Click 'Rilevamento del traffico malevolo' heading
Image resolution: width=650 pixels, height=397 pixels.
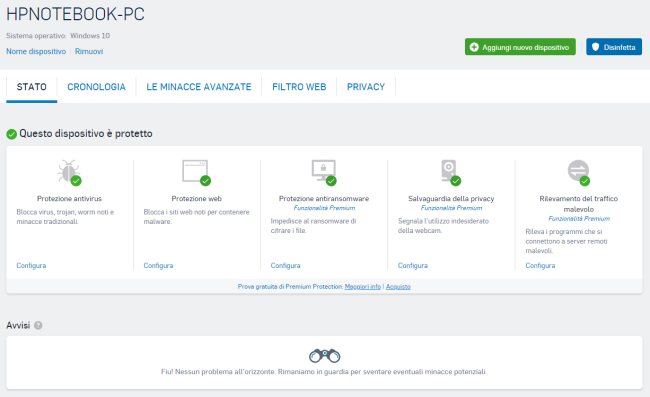pos(579,204)
